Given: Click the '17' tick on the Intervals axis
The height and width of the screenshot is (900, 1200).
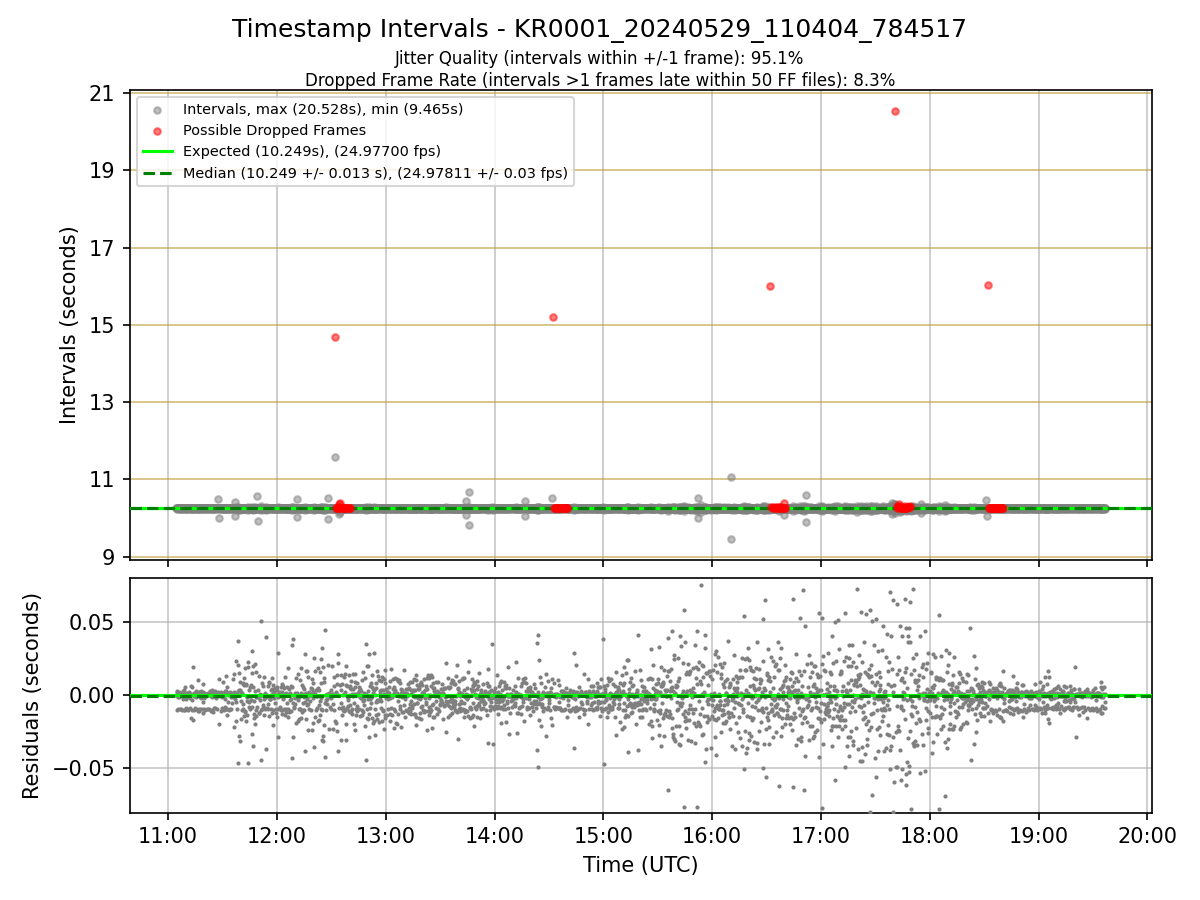Looking at the screenshot, I should tap(102, 248).
